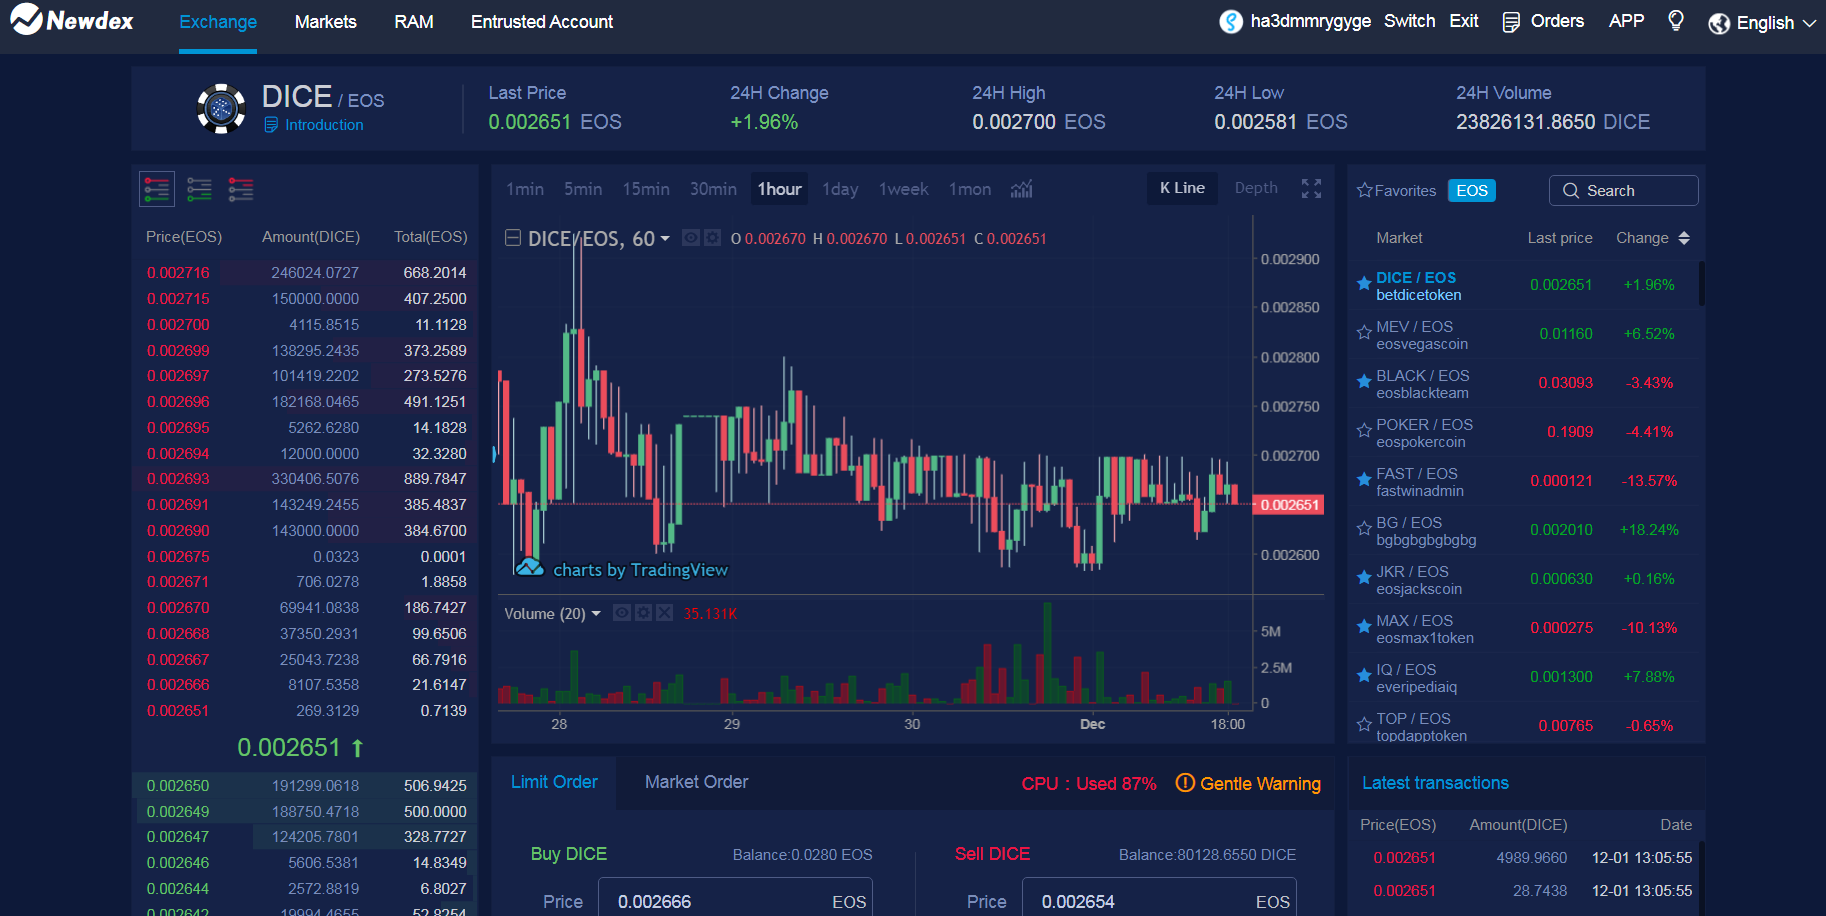Click the Gentle Warning alert icon

1185,783
